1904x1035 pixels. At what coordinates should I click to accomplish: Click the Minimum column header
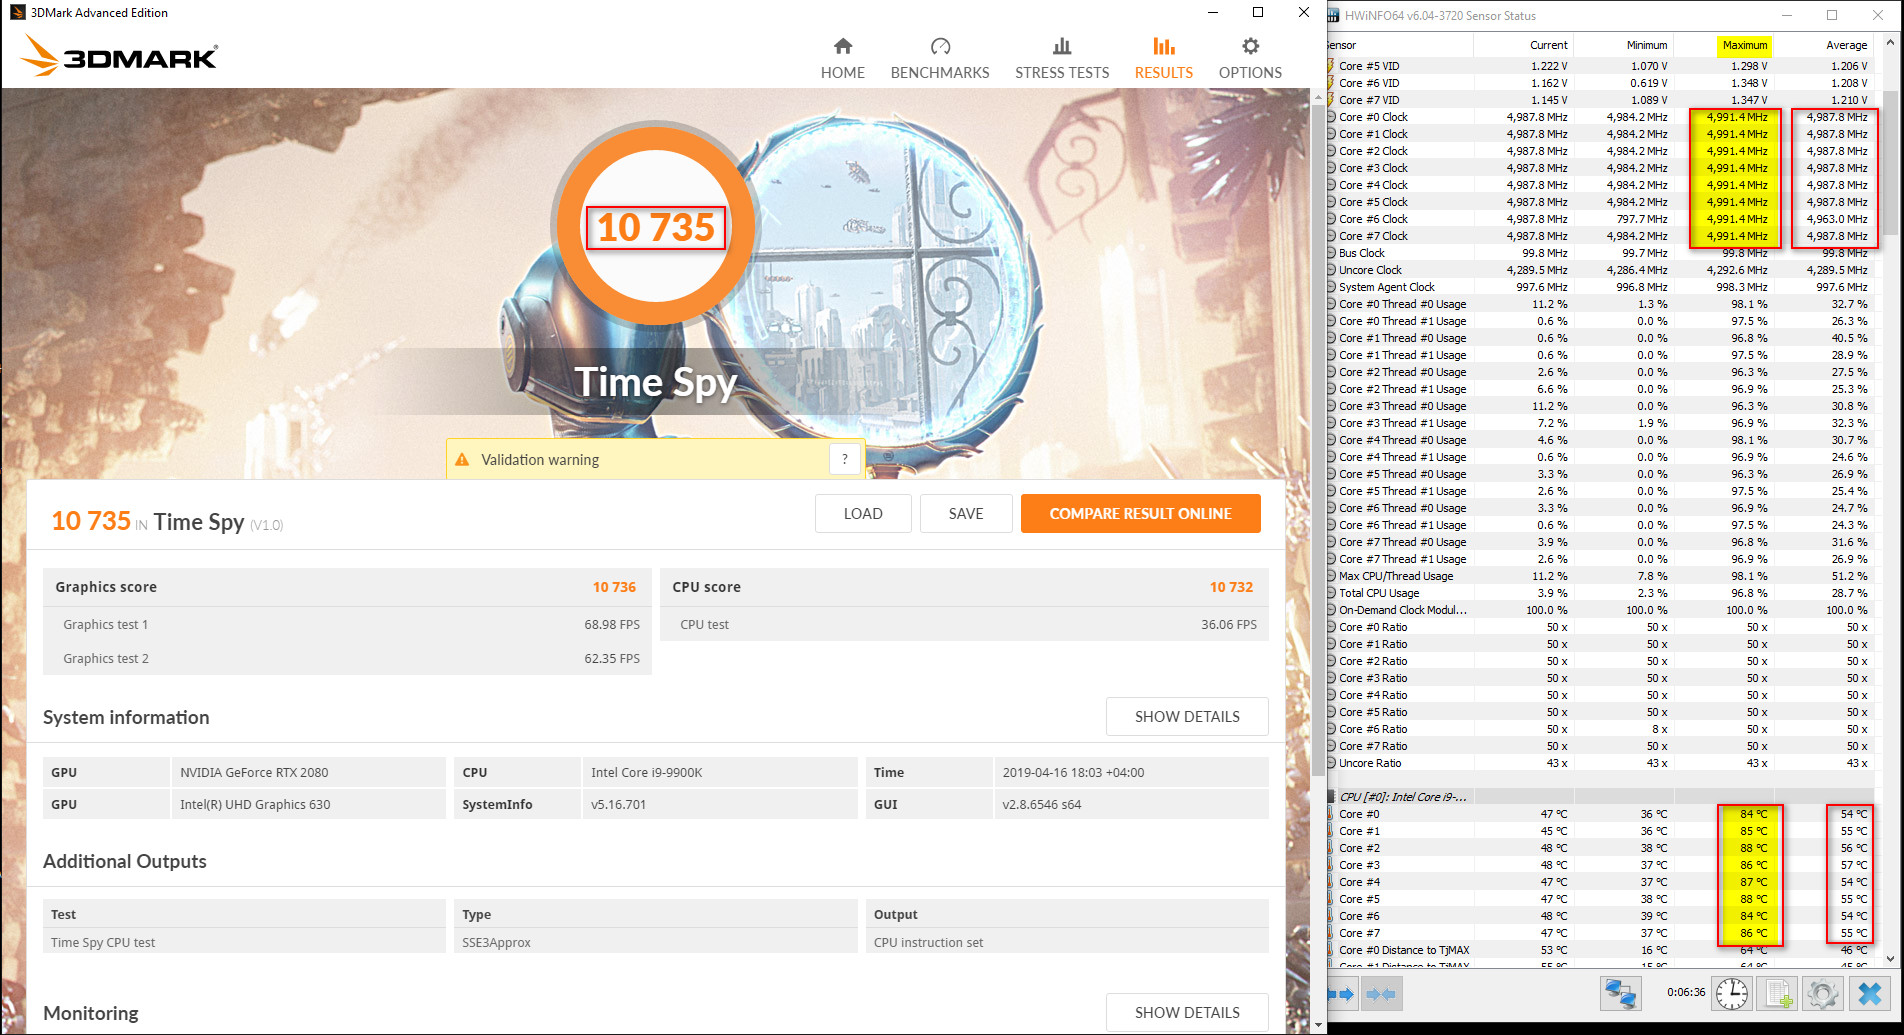(x=1623, y=45)
